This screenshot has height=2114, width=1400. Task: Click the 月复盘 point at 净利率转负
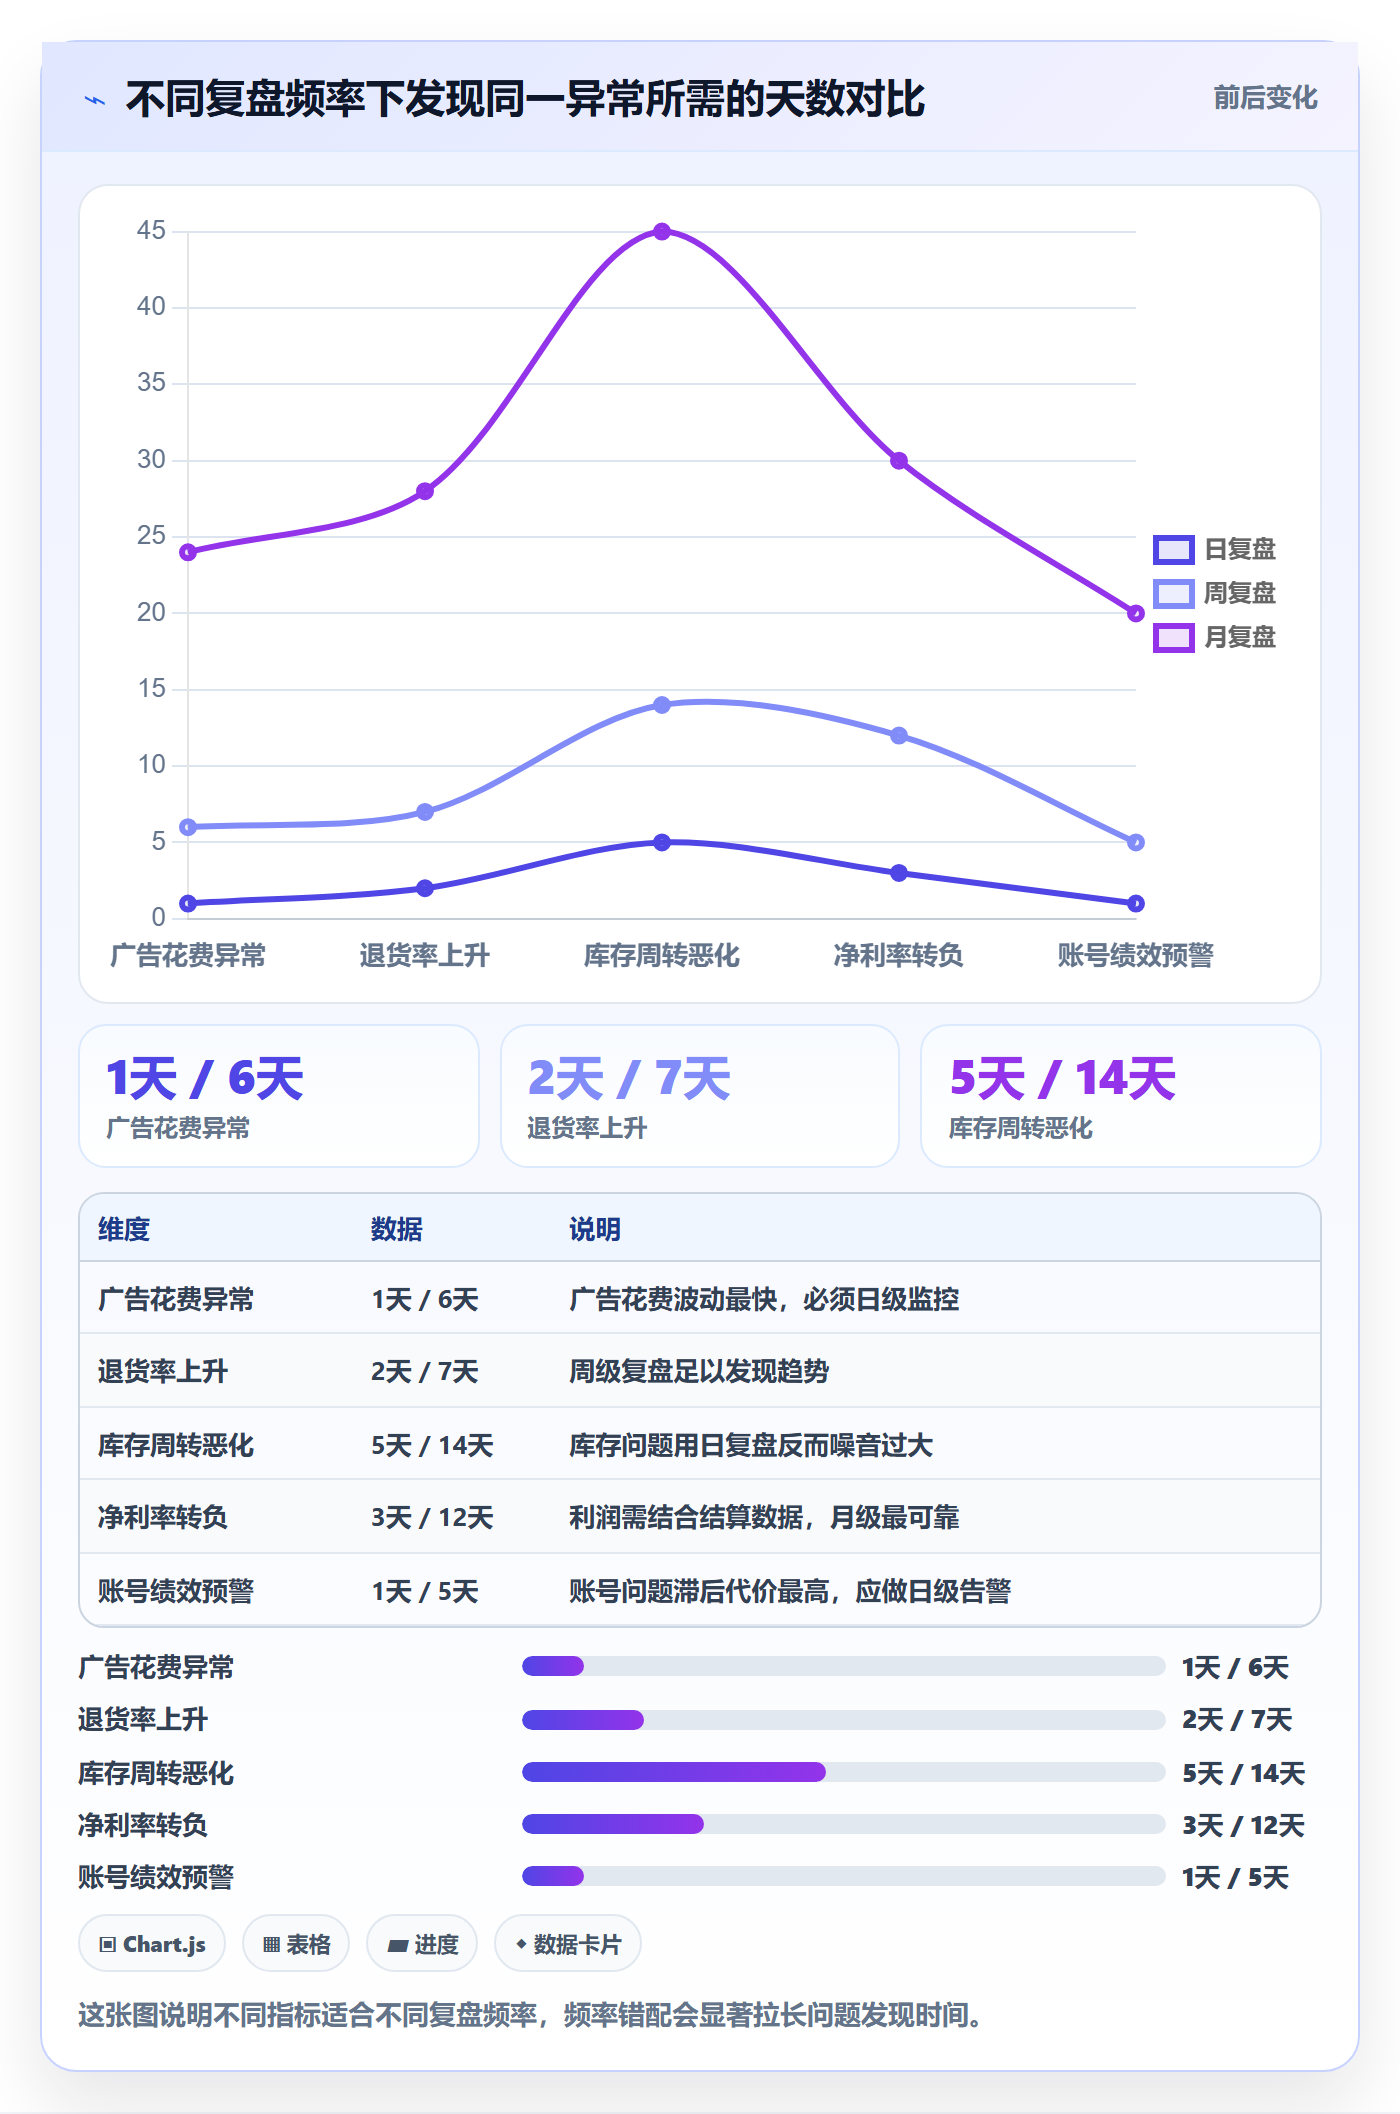(x=899, y=461)
